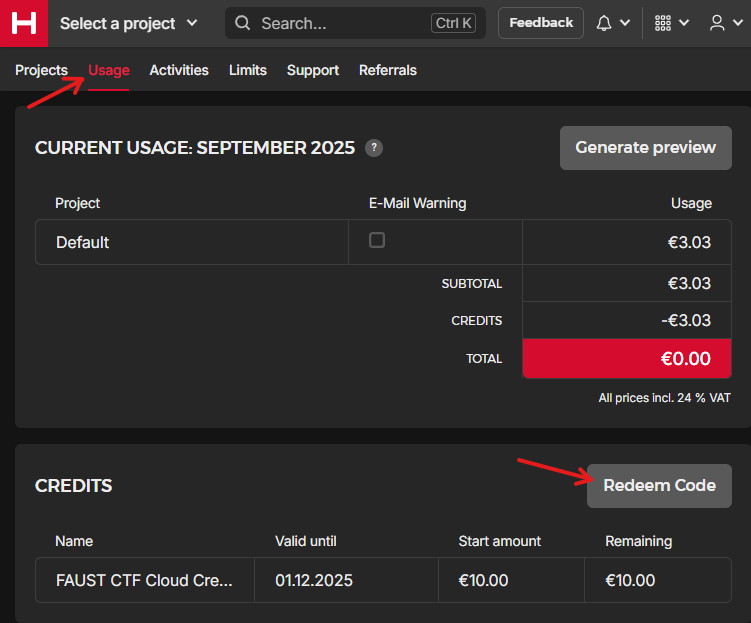Click the search magnifier icon
The image size is (751, 623).
(243, 23)
